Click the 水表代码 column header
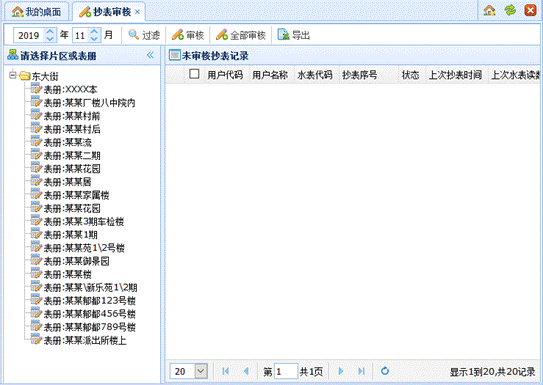This screenshot has width=543, height=385. 315,74
